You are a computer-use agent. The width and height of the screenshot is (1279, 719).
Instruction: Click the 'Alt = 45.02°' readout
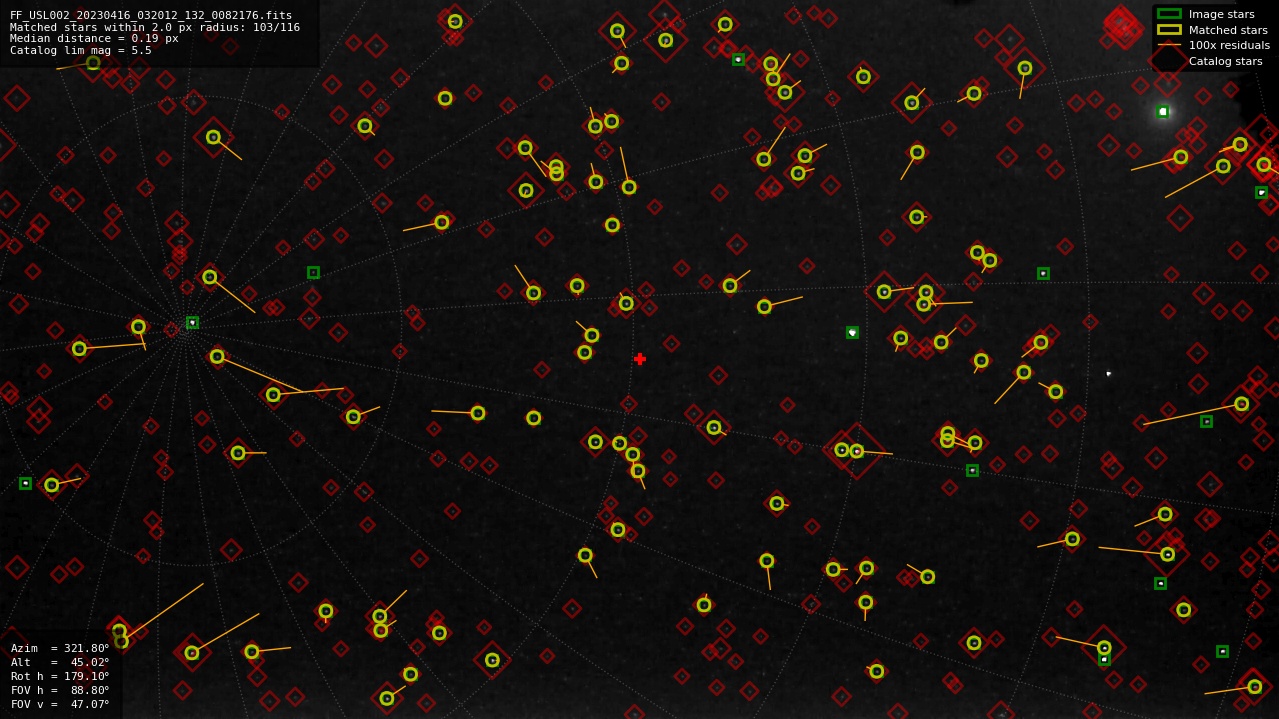coord(60,662)
